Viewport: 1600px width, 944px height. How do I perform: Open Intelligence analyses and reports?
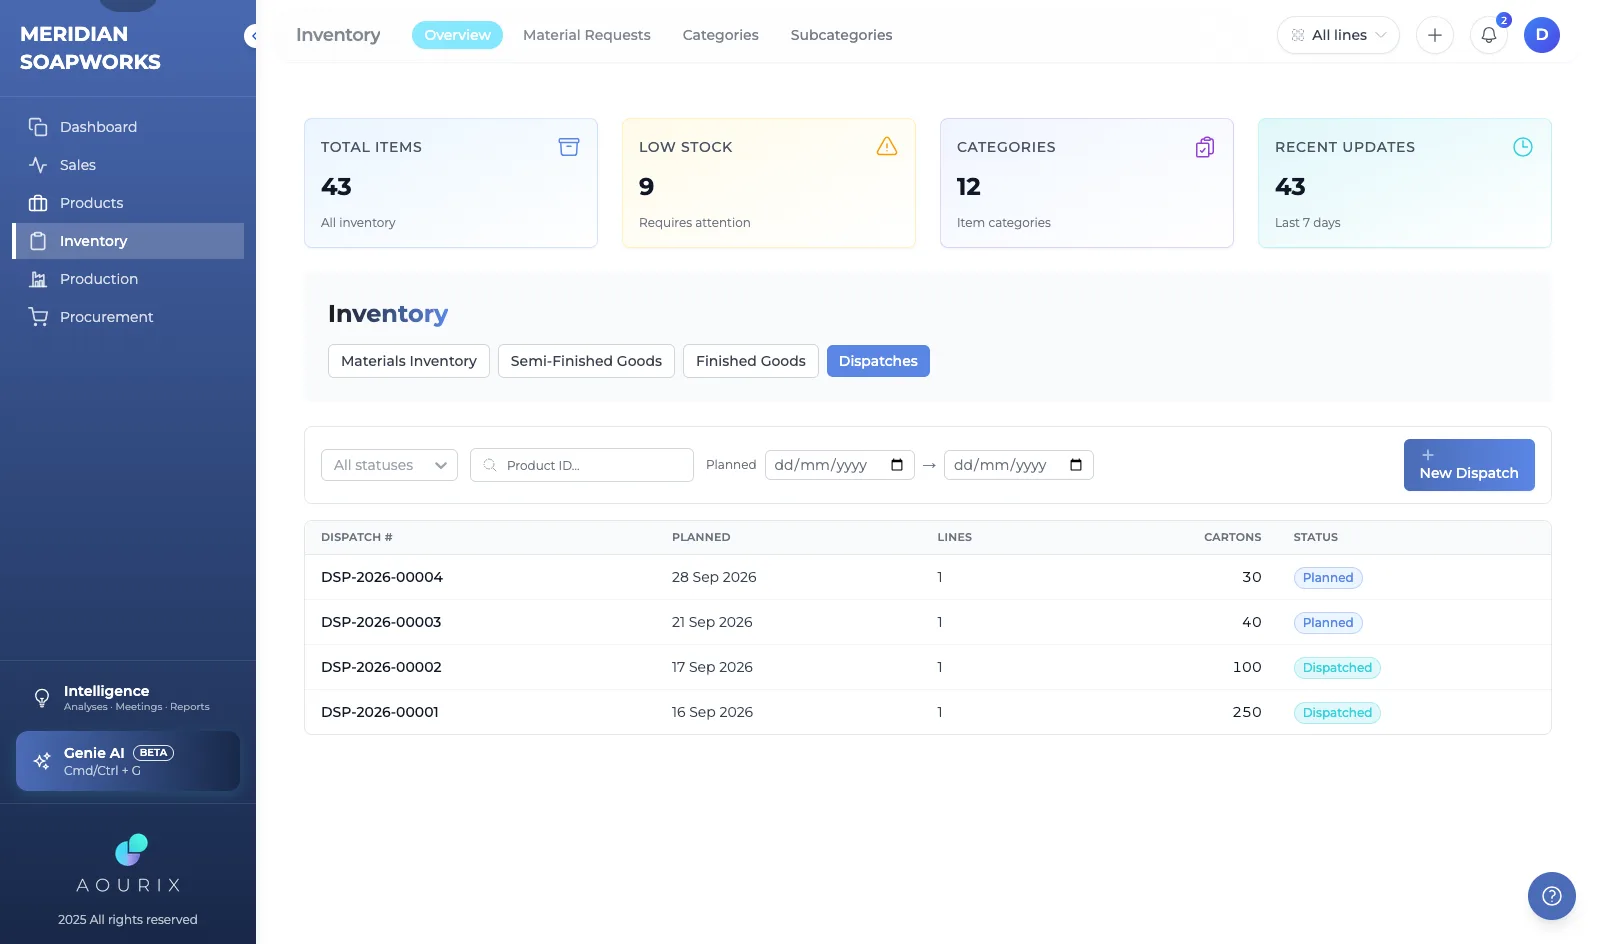[x=128, y=697]
